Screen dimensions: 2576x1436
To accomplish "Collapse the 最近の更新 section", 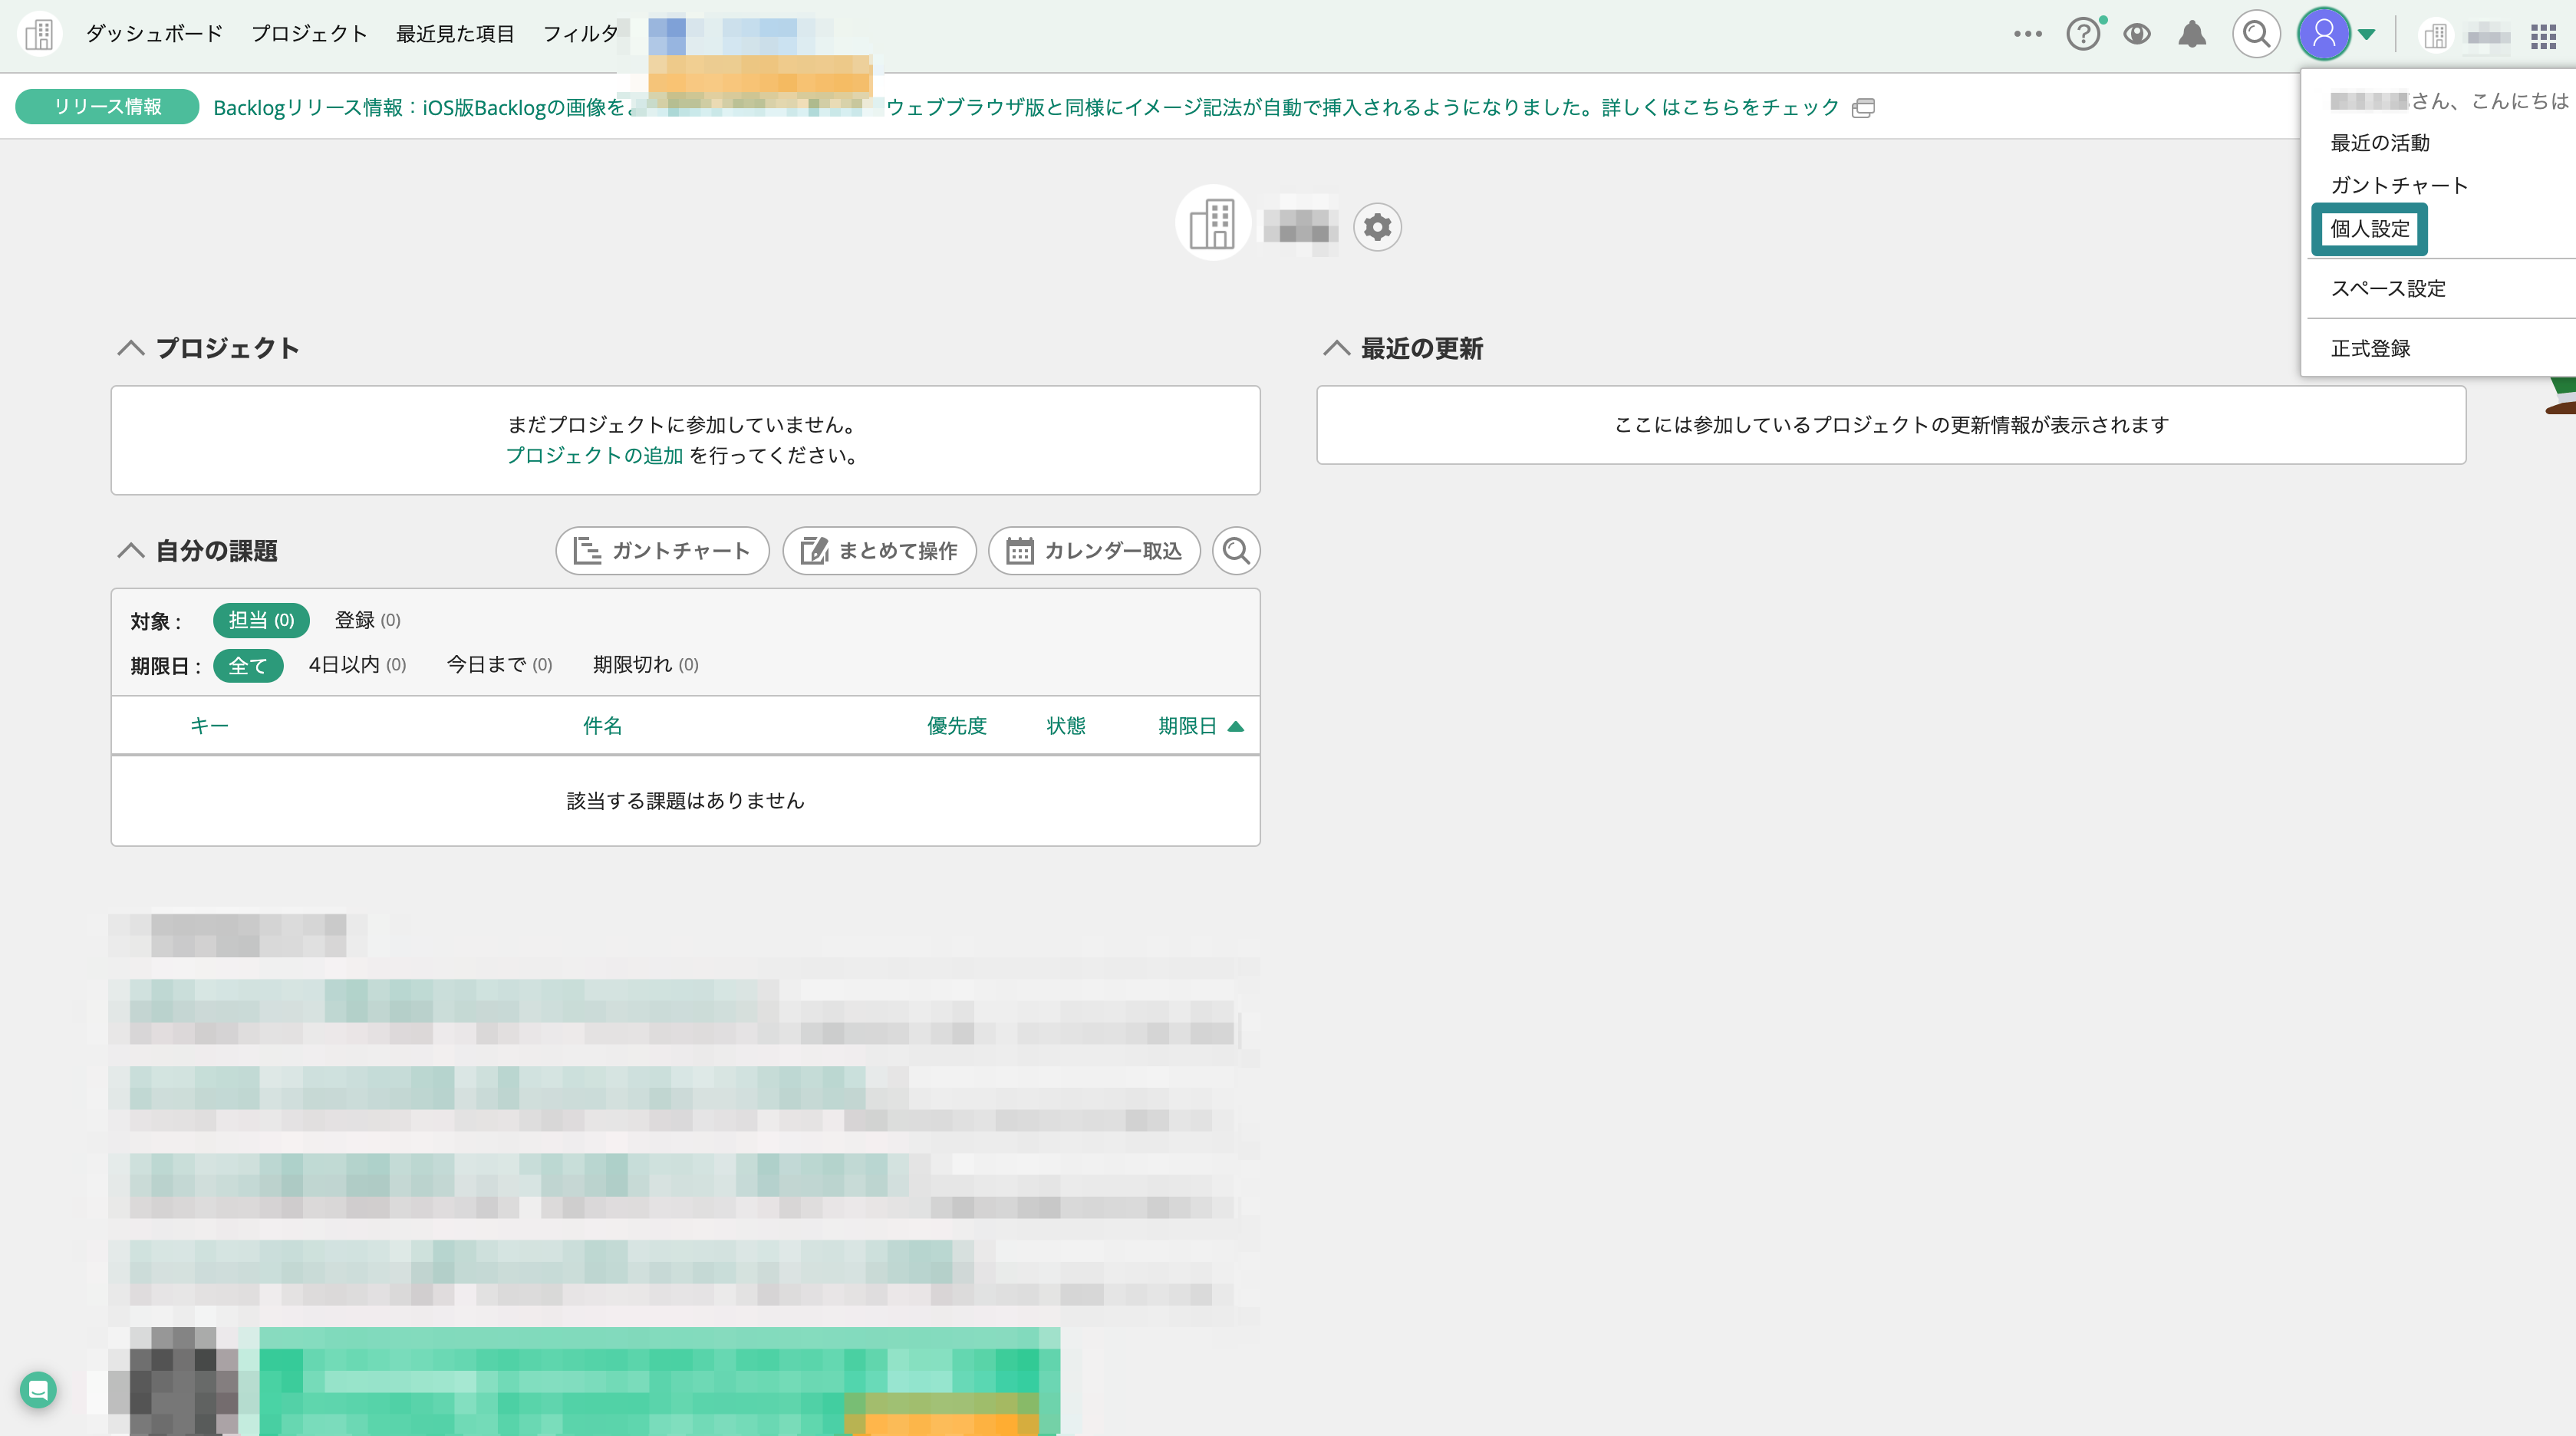I will (1336, 348).
